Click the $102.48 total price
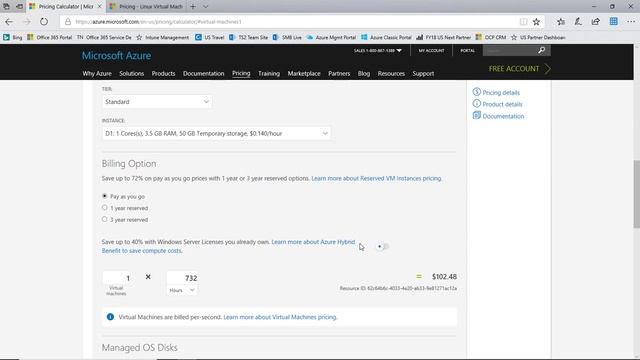 [x=444, y=276]
